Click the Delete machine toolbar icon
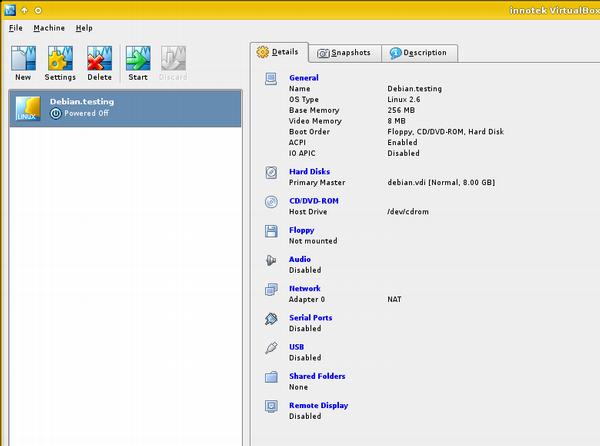 pyautogui.click(x=99, y=58)
